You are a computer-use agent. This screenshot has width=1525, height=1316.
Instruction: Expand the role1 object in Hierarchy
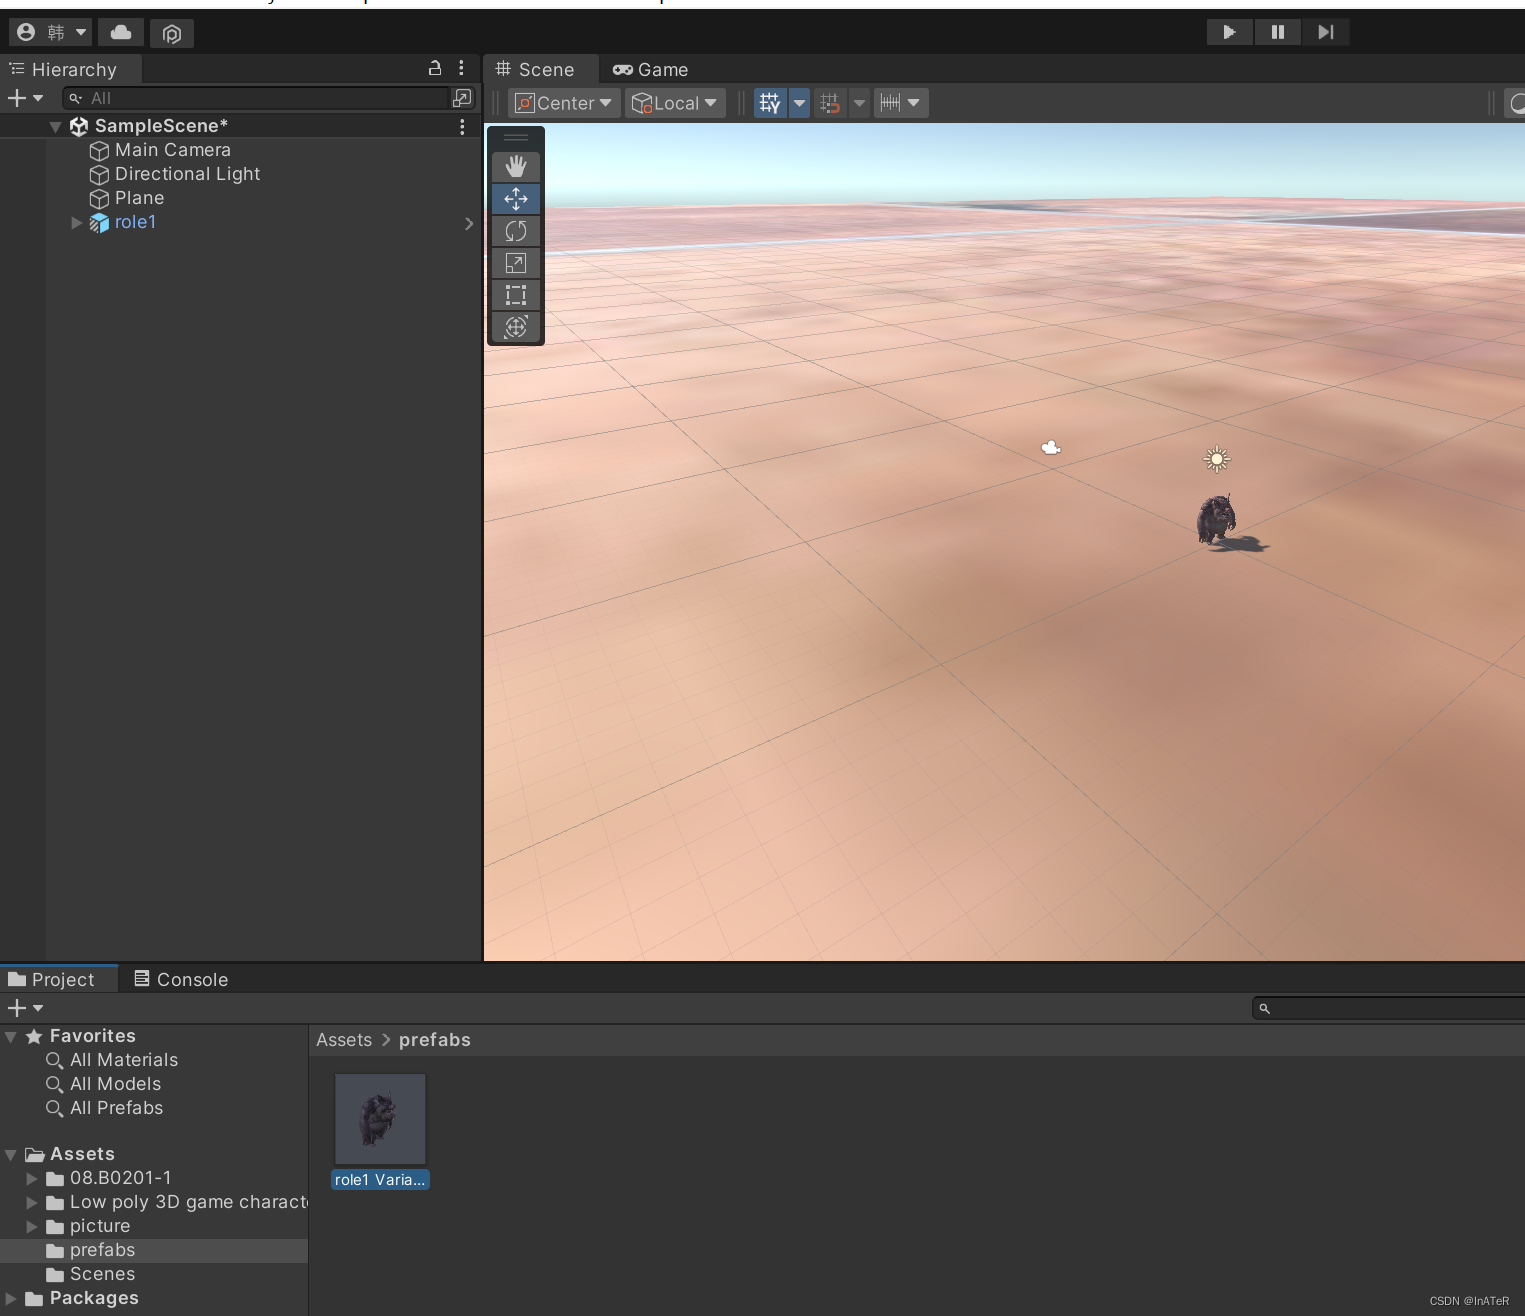(76, 223)
